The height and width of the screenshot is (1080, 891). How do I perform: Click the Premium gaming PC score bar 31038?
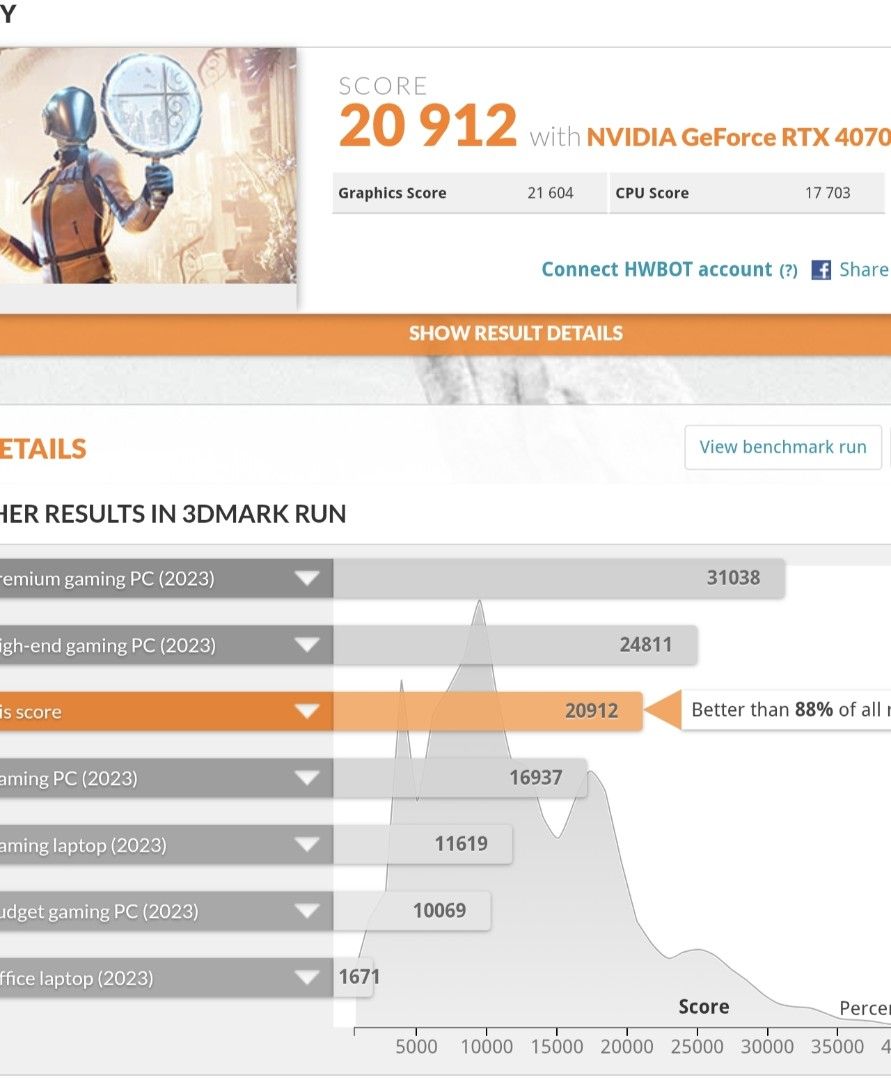coord(559,578)
